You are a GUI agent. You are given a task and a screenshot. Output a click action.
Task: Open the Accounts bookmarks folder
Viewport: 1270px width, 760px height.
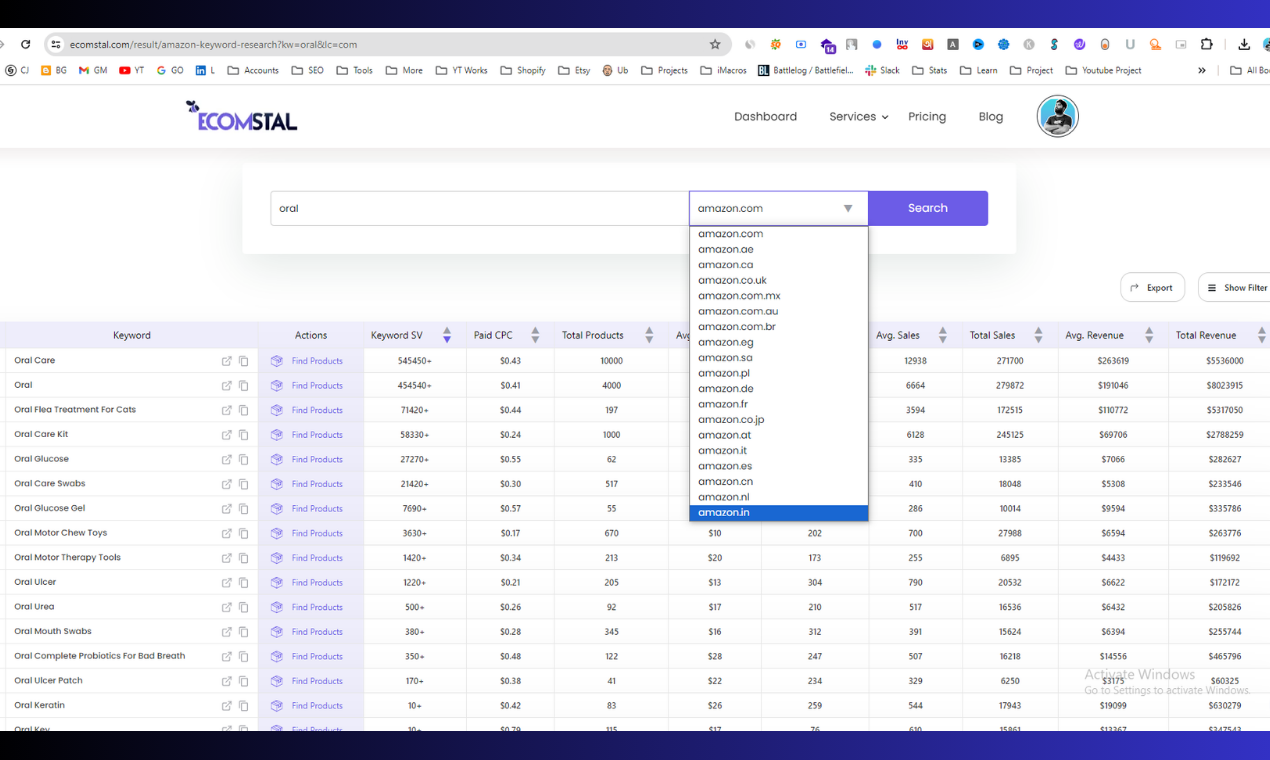click(x=253, y=70)
